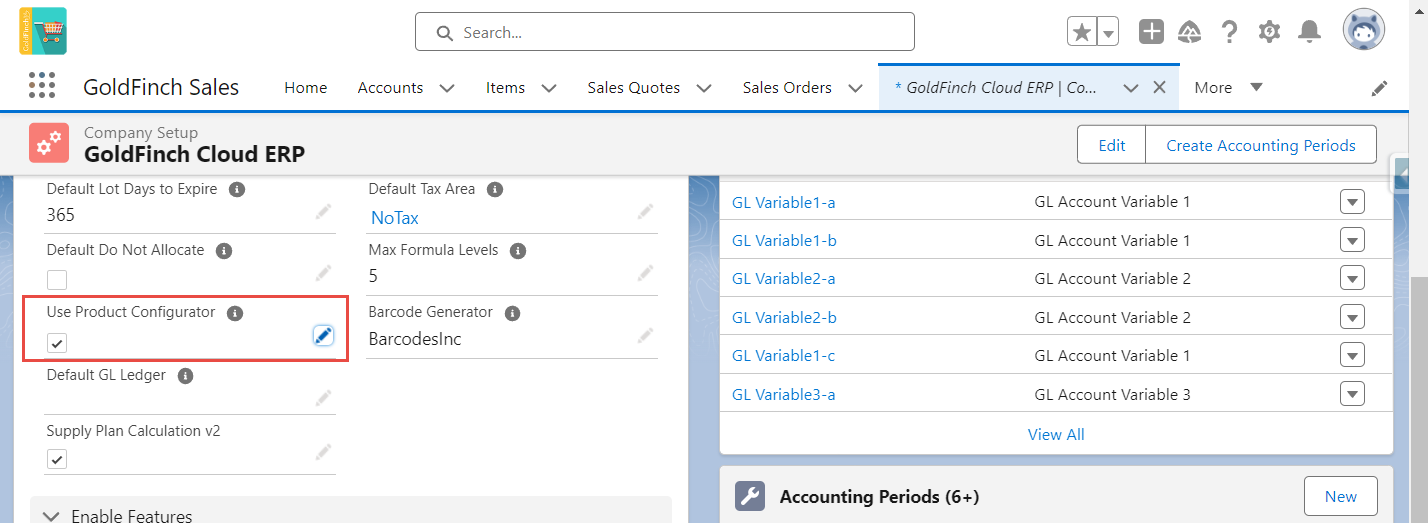Open the Favorites star icon
1428x523 pixels.
click(1082, 32)
